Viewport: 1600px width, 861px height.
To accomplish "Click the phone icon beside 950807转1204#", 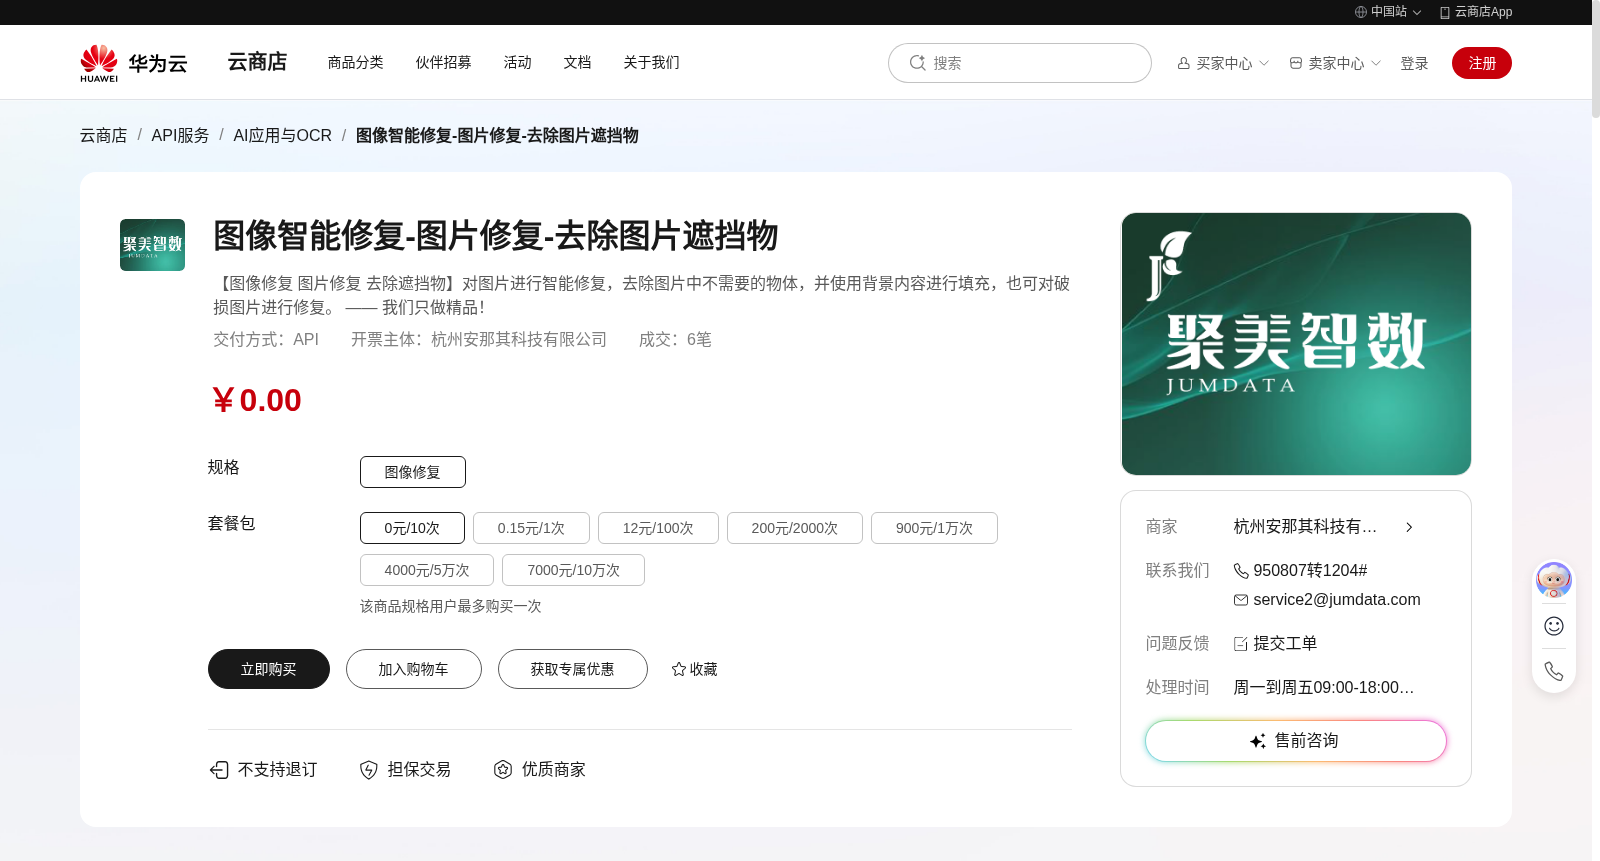I will click(1241, 571).
